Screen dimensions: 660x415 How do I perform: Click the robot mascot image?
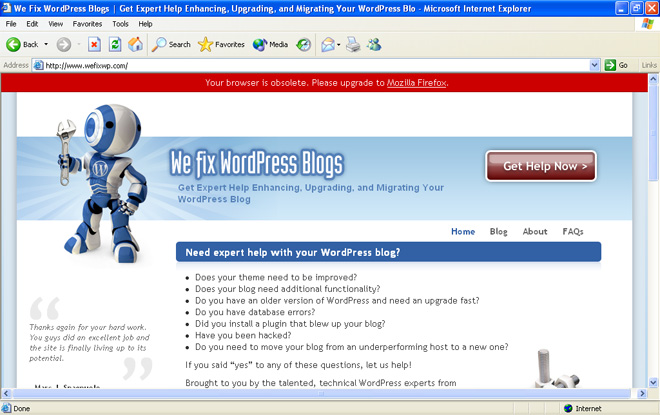[102, 183]
